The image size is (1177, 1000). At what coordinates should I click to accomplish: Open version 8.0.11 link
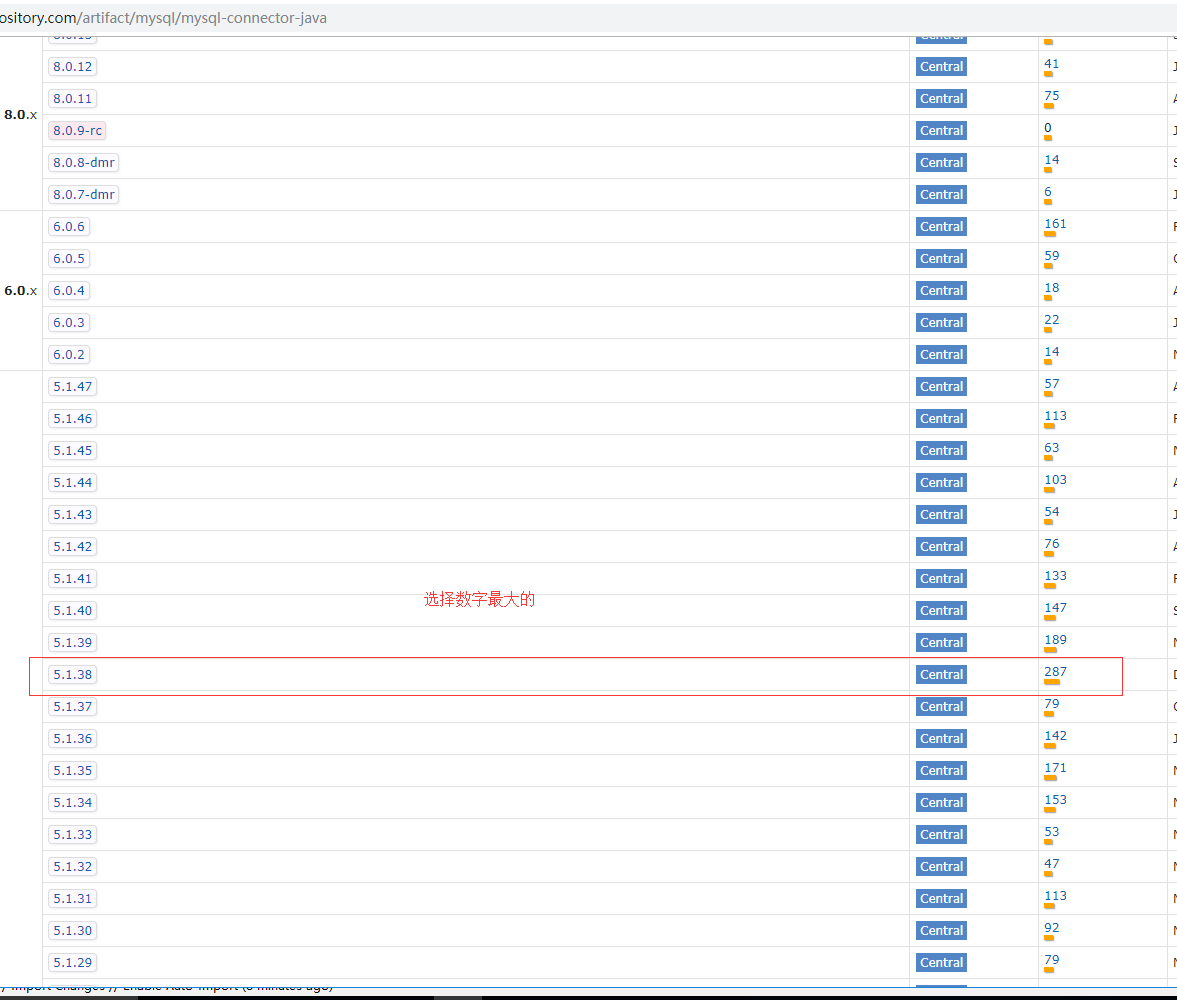[x=73, y=98]
